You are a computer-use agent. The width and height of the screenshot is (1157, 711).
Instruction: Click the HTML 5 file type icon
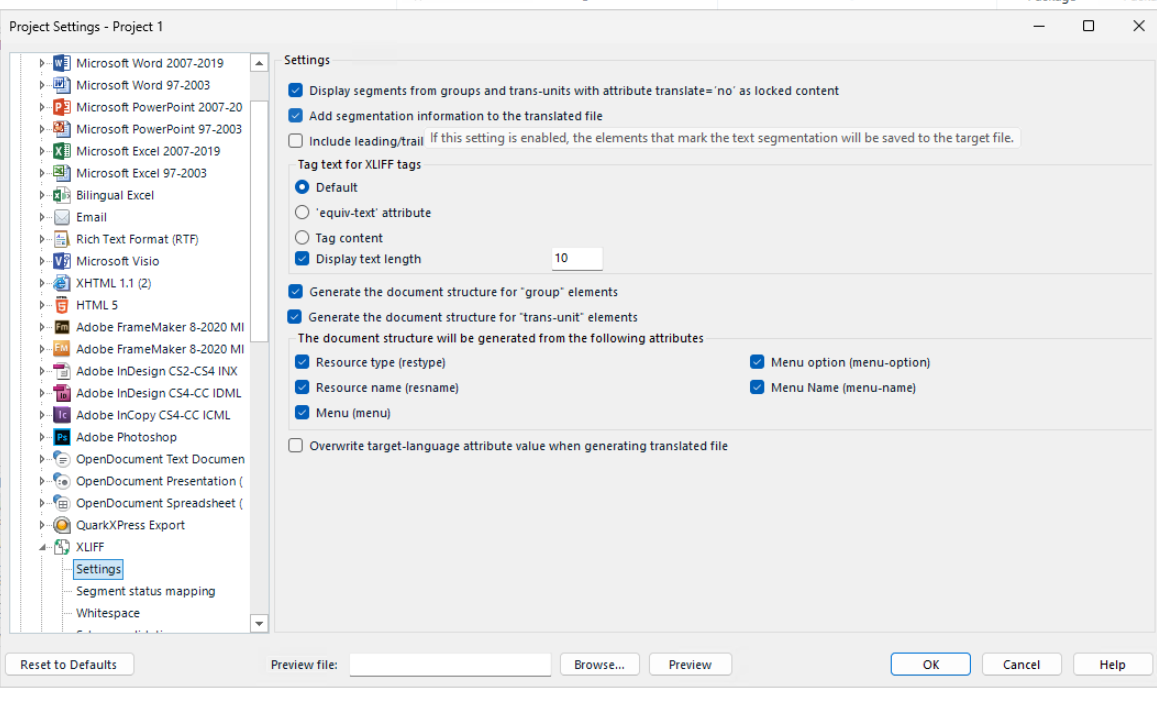tap(61, 305)
